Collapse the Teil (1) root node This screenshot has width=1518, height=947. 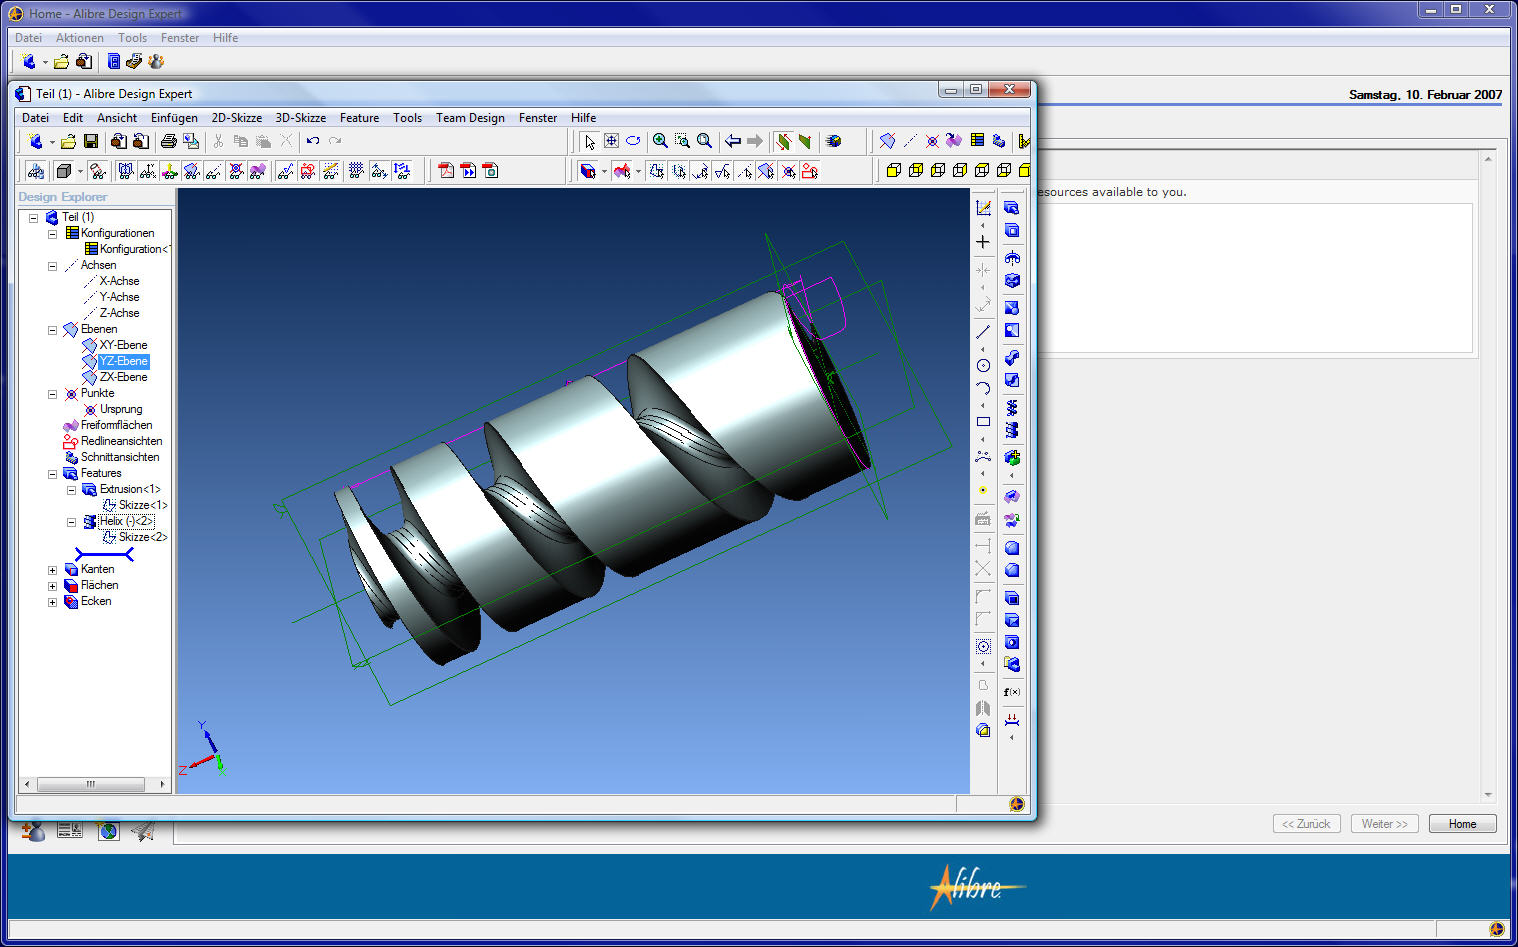pyautogui.click(x=33, y=218)
